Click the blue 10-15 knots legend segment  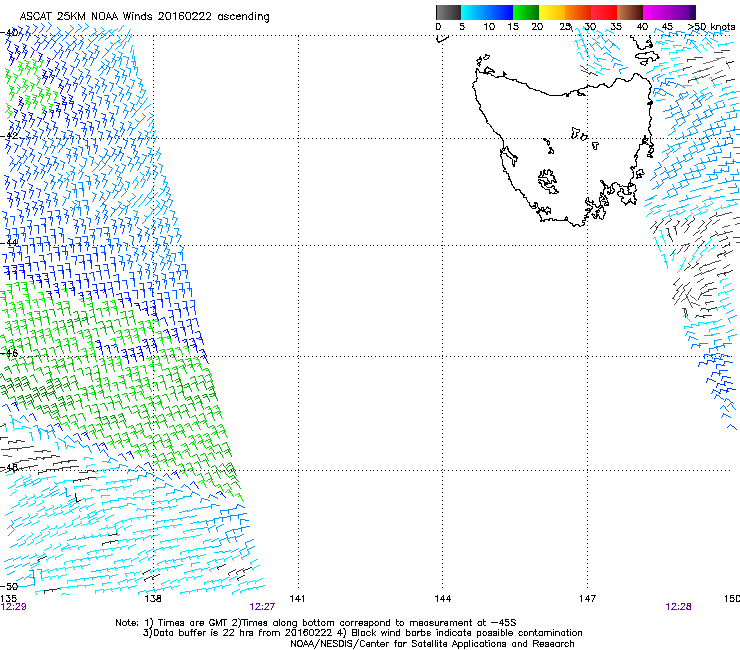click(500, 12)
